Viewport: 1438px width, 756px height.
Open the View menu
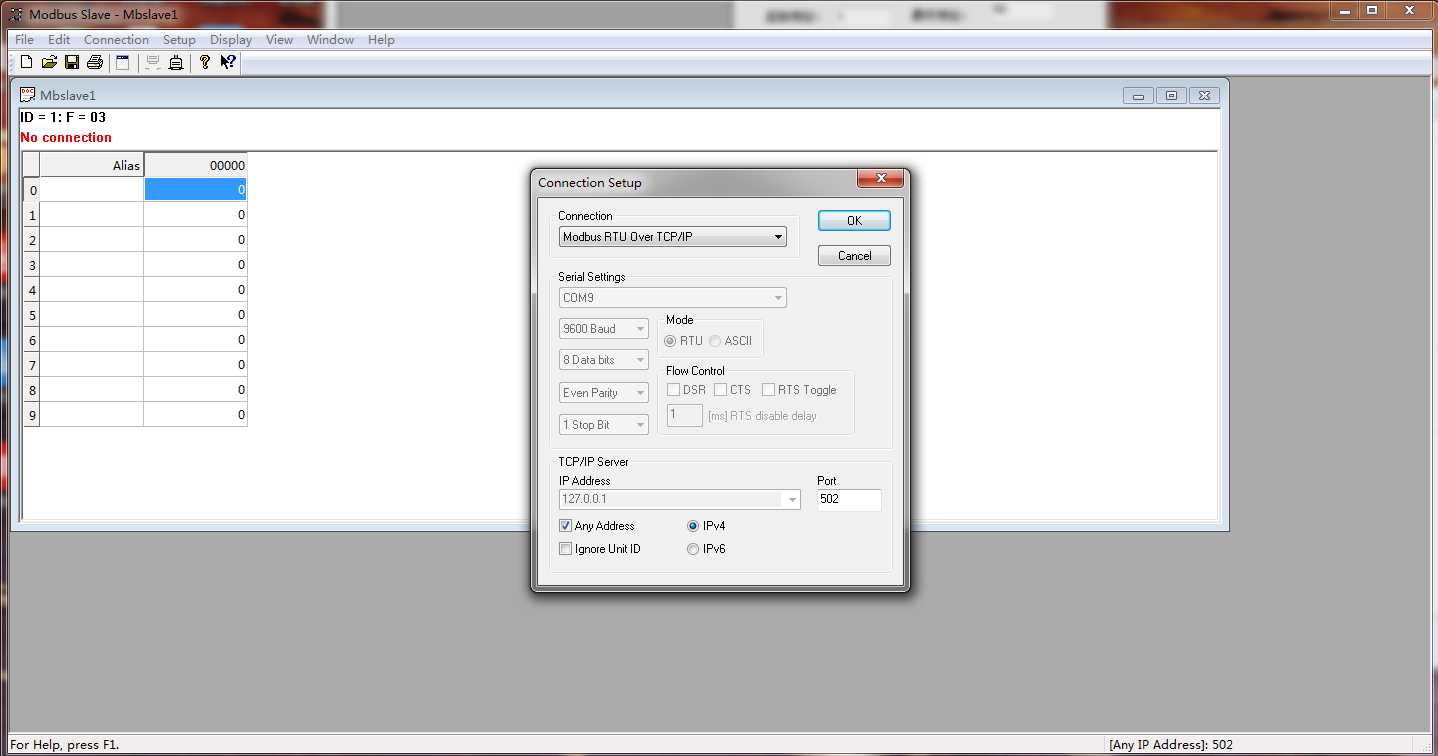point(279,40)
